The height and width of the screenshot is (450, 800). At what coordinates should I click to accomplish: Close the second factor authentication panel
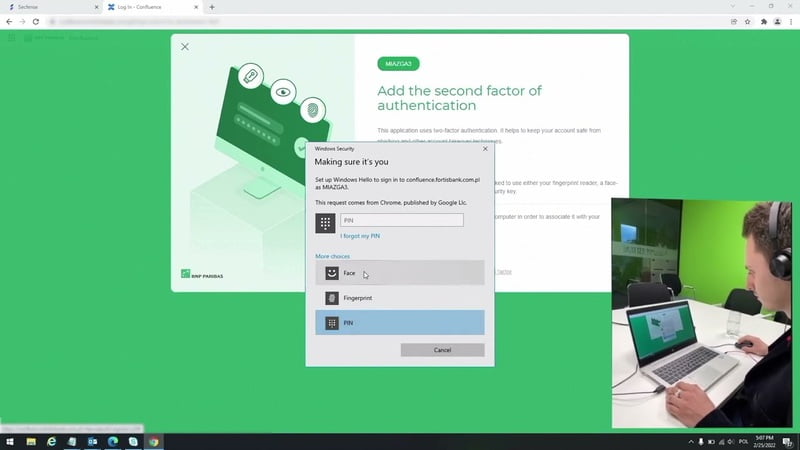[184, 47]
